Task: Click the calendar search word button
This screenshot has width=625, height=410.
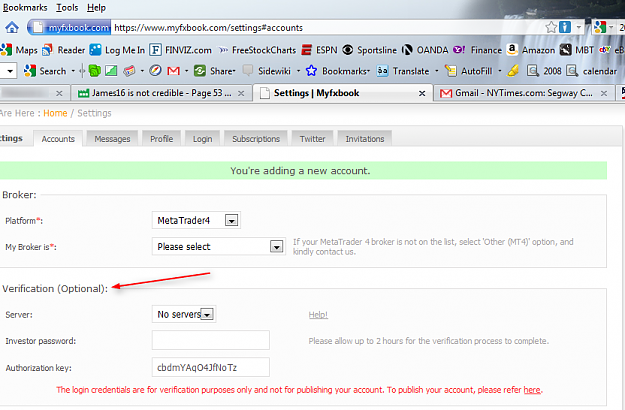Action: (592, 71)
